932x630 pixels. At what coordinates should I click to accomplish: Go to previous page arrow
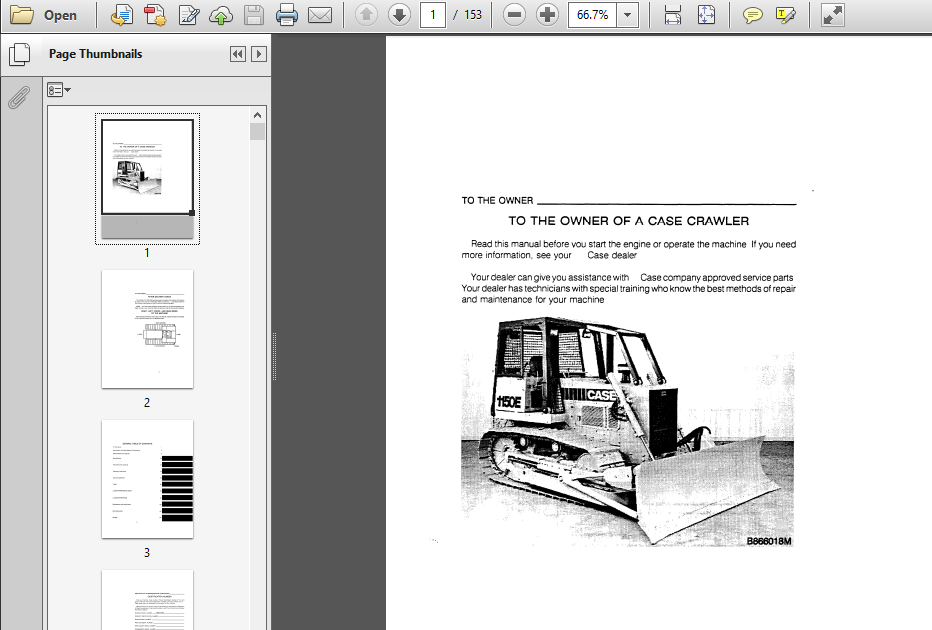(366, 15)
